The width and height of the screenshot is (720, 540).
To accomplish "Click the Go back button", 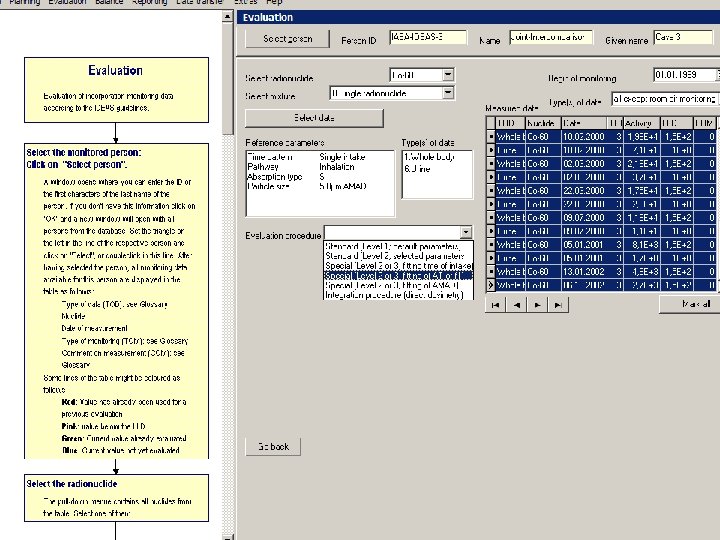I will click(273, 446).
